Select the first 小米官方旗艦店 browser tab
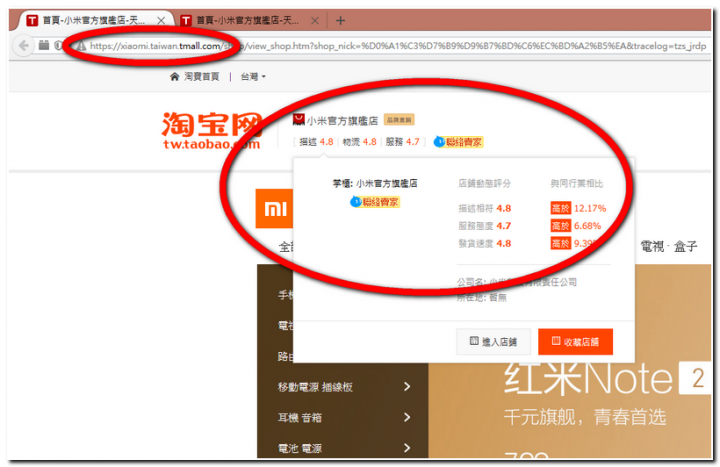This screenshot has height=467, width=720. pyautogui.click(x=94, y=21)
